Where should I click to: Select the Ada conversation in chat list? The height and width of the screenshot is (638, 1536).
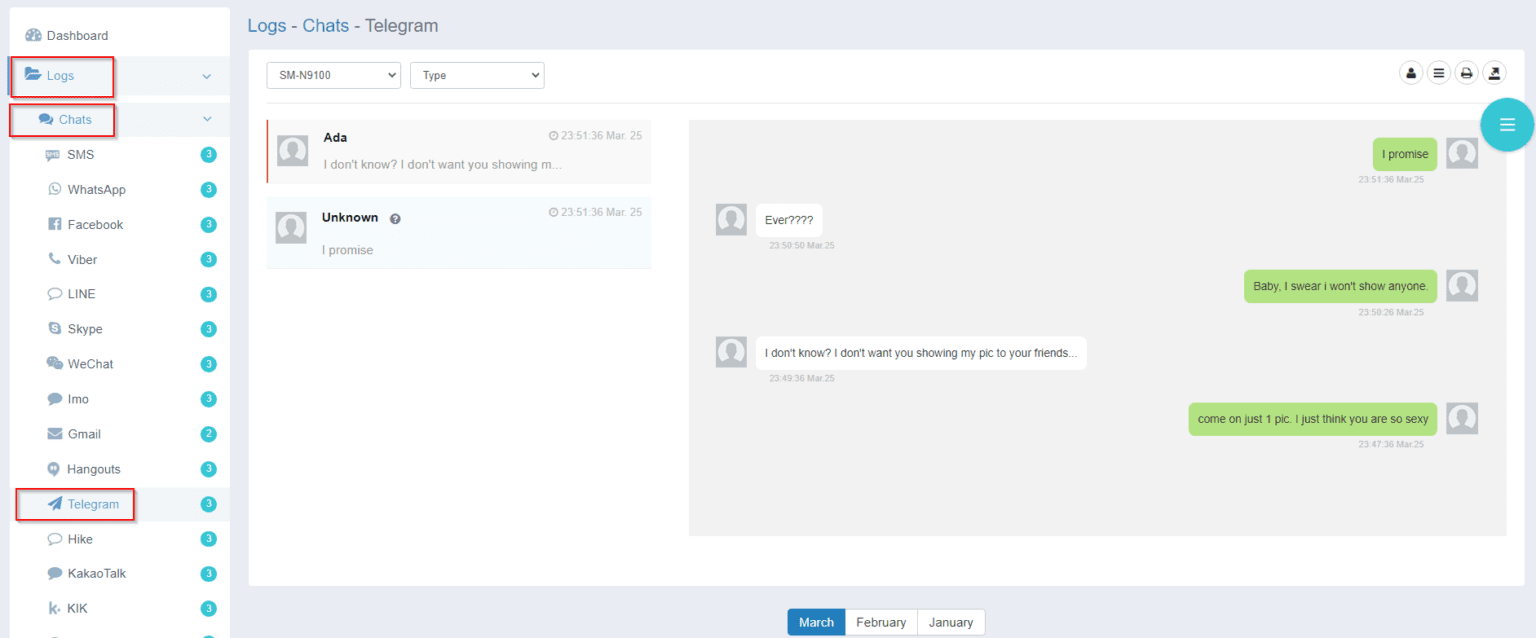[459, 152]
